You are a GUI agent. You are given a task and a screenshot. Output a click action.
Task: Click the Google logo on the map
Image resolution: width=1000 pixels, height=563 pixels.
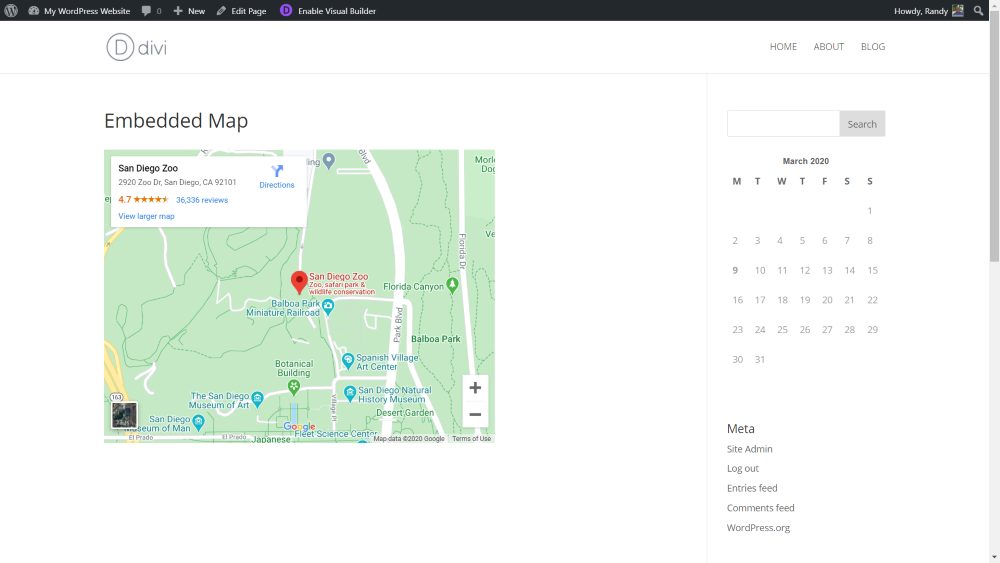pyautogui.click(x=299, y=427)
